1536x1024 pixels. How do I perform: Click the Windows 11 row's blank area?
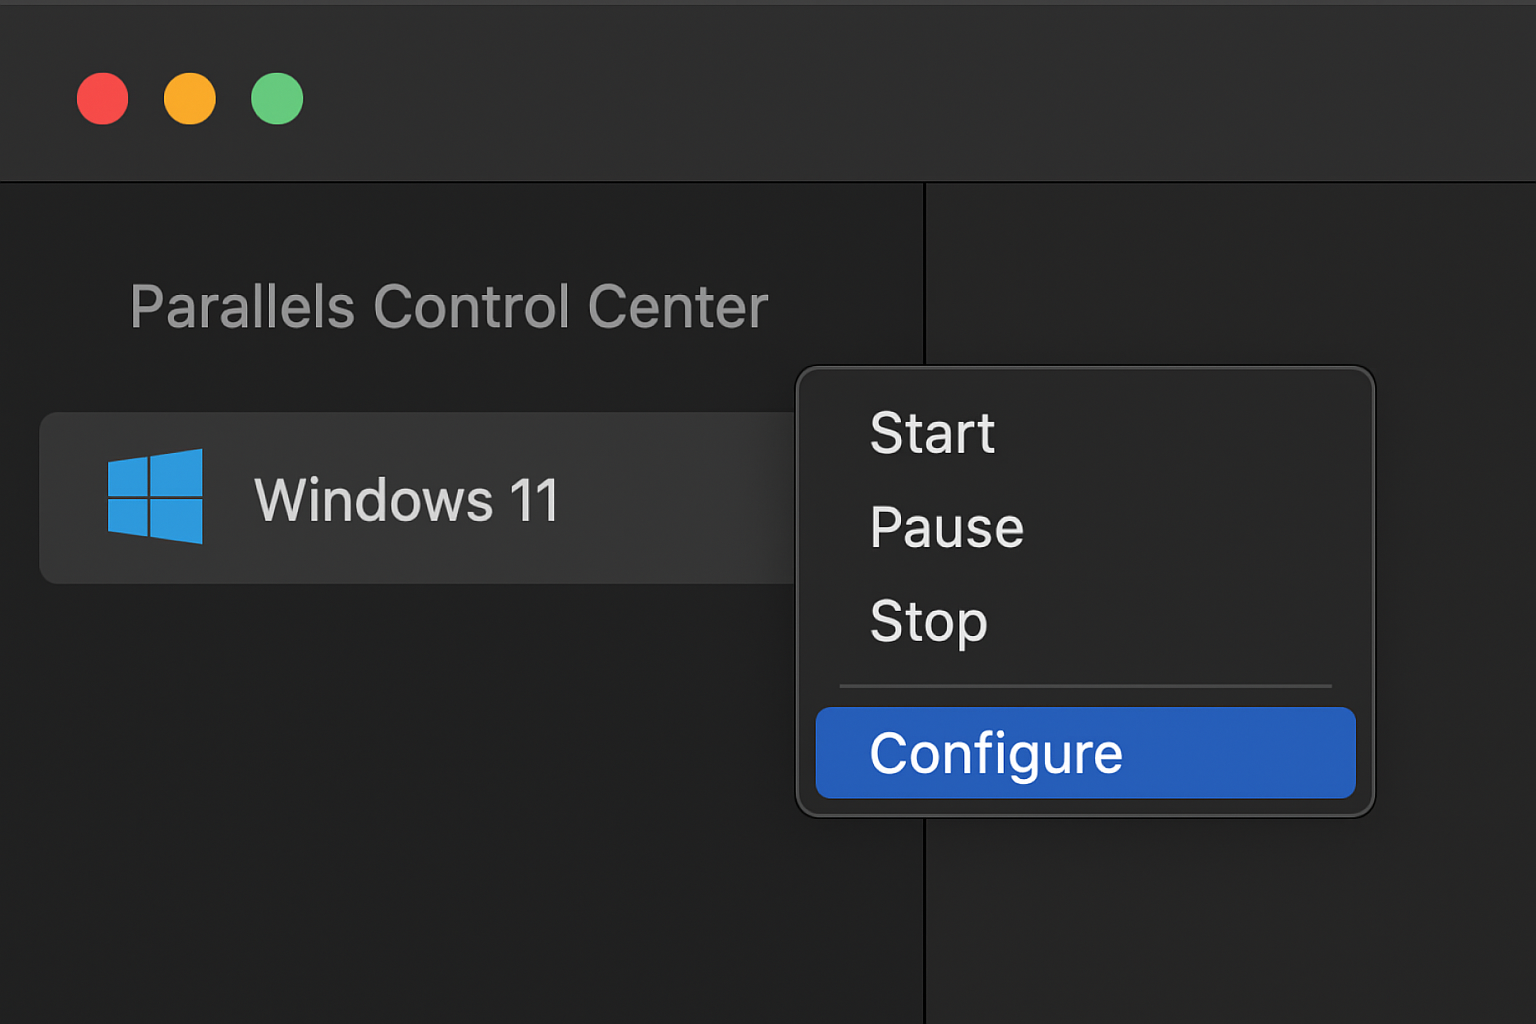pyautogui.click(x=680, y=498)
